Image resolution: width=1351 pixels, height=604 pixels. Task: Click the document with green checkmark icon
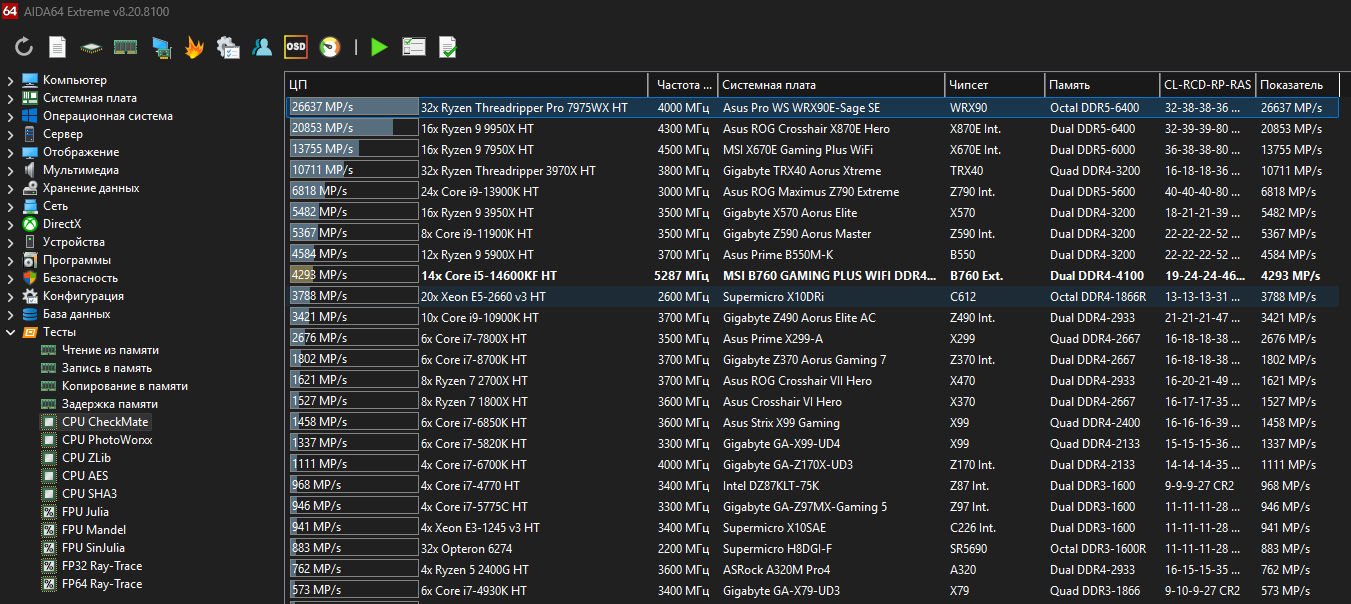pos(448,46)
